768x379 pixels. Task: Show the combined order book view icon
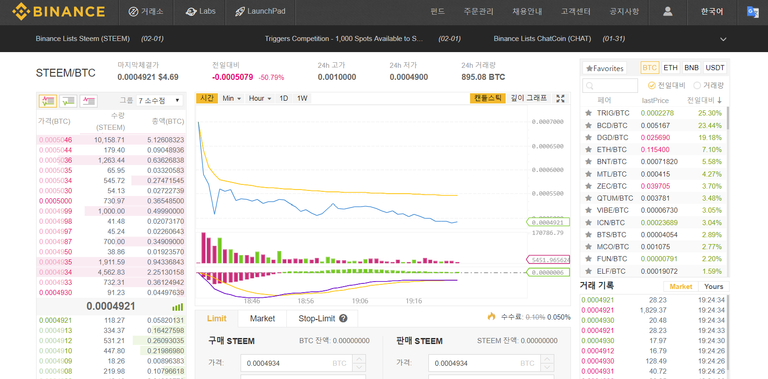pyautogui.click(x=48, y=101)
